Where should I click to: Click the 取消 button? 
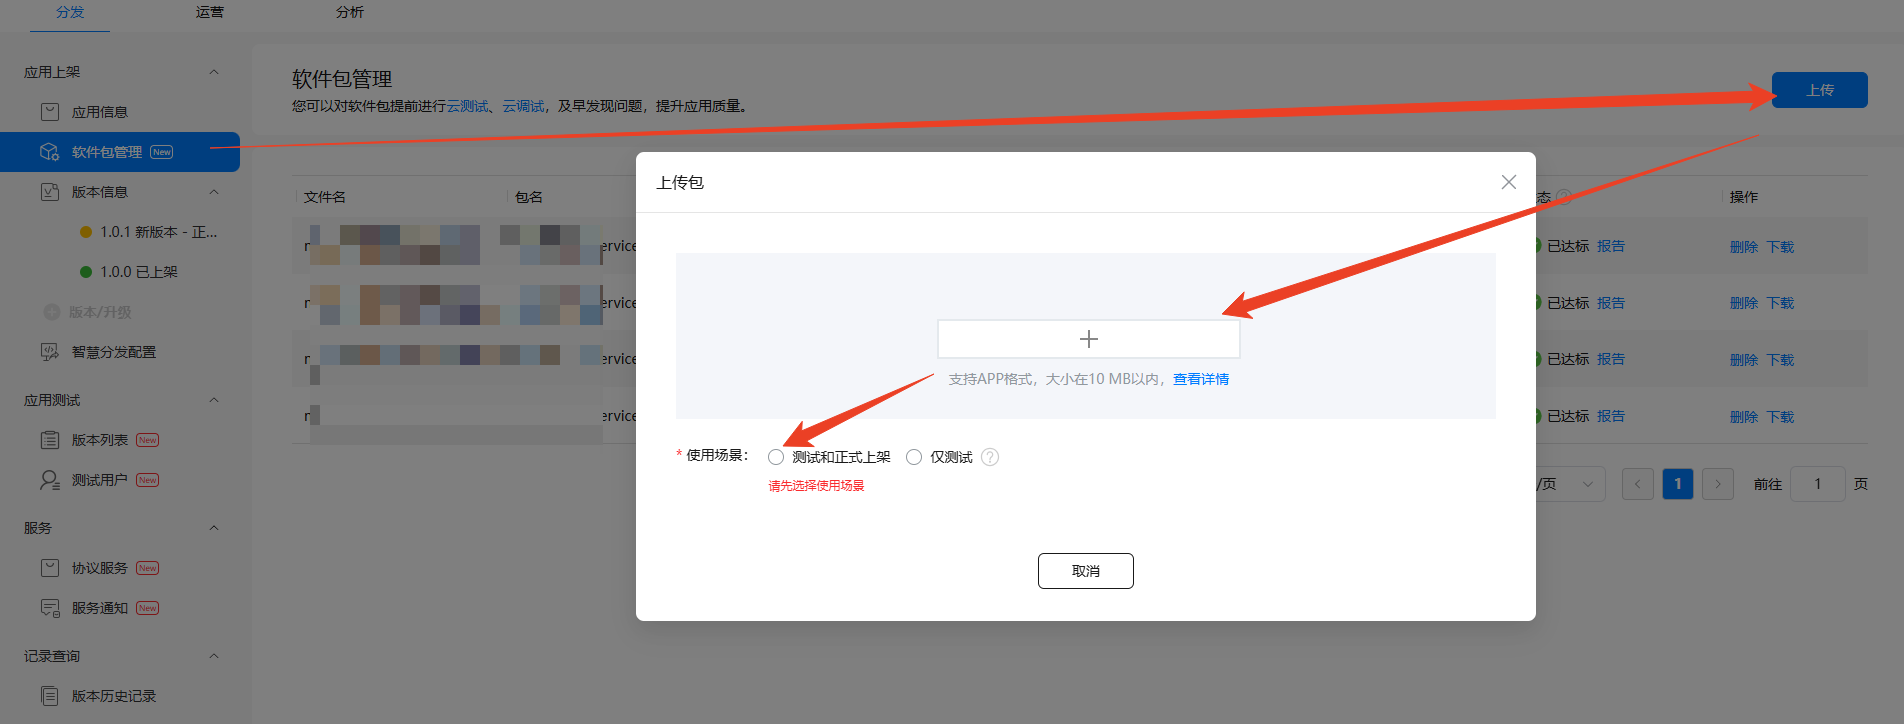1086,571
